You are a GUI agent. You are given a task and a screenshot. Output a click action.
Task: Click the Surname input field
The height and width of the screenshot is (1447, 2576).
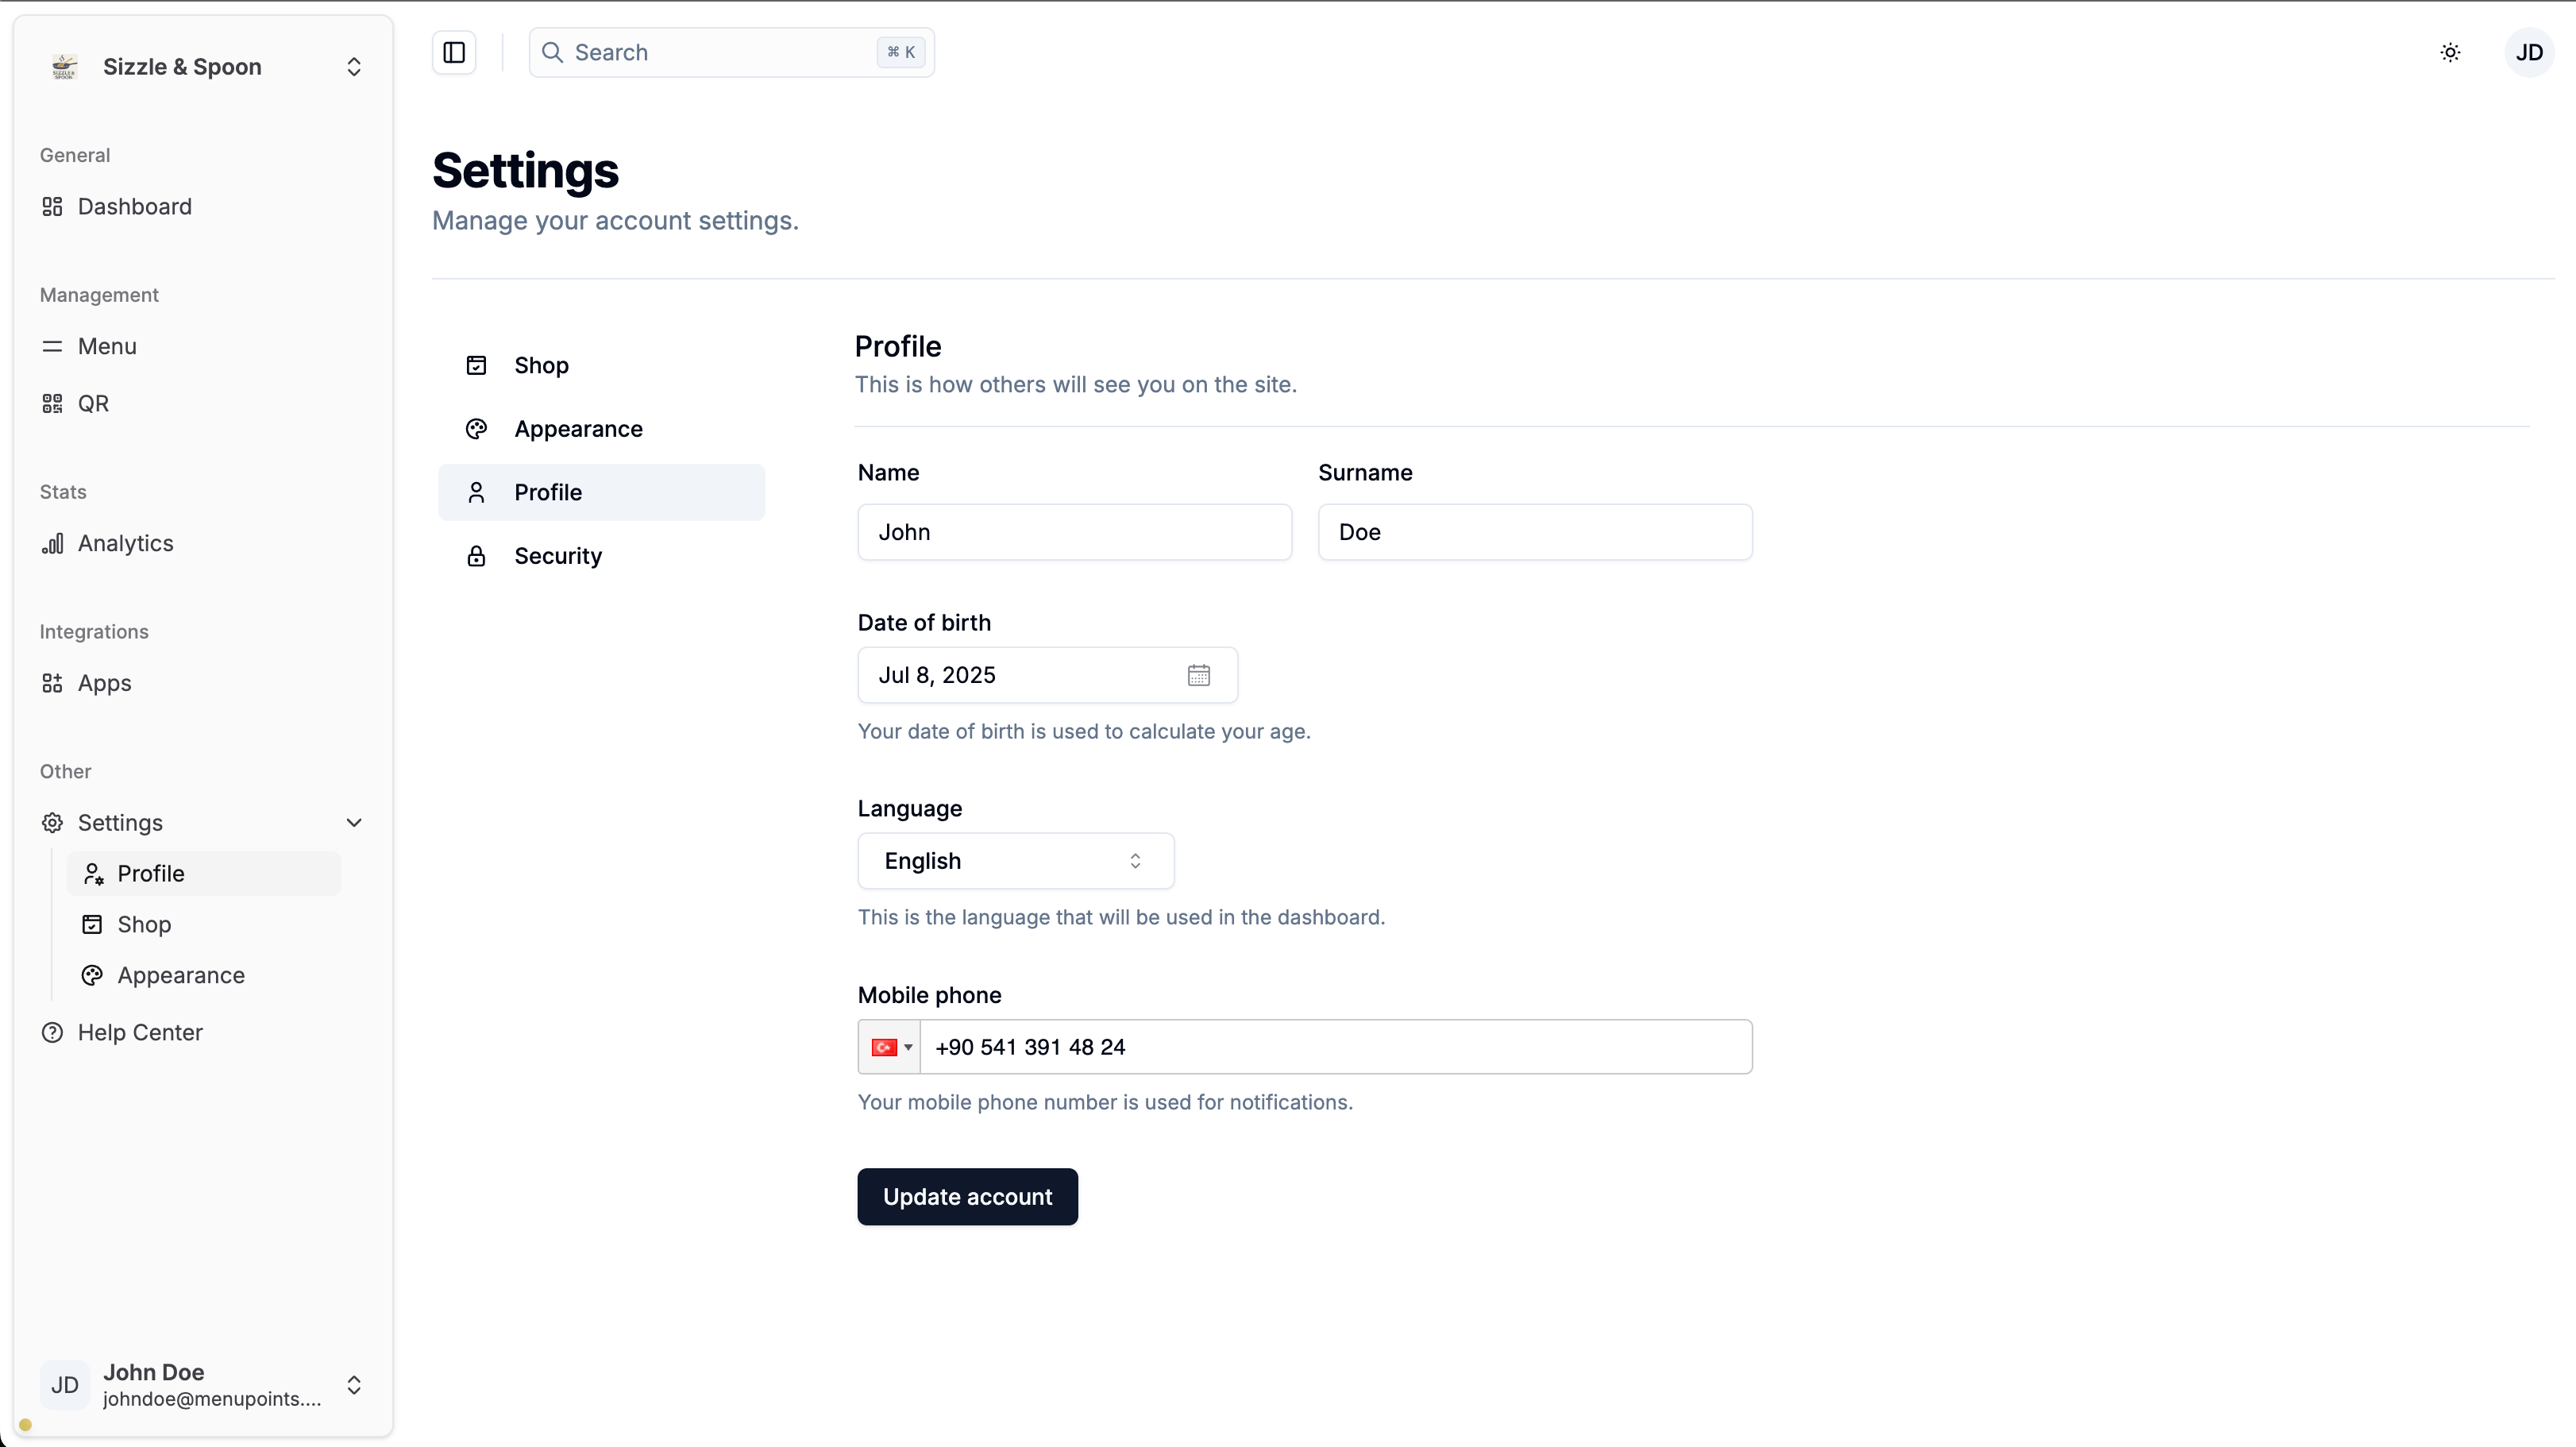click(x=1534, y=532)
